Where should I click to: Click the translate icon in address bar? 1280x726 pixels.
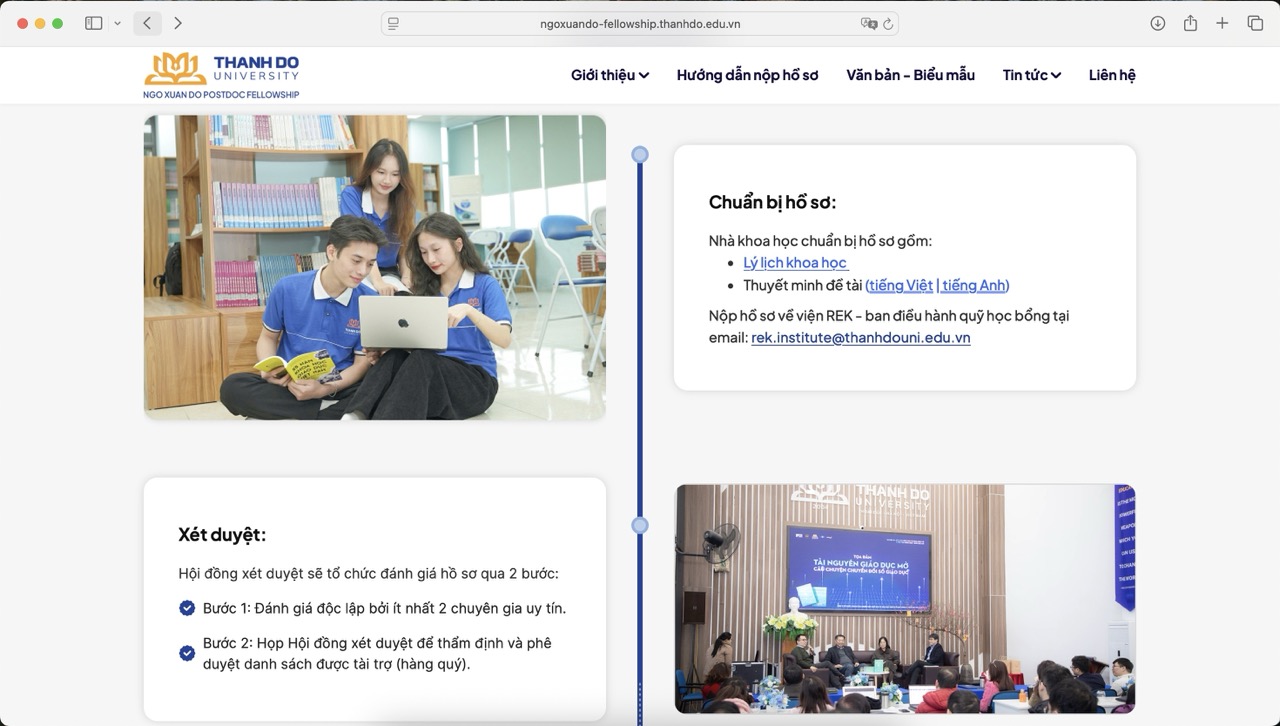point(868,24)
